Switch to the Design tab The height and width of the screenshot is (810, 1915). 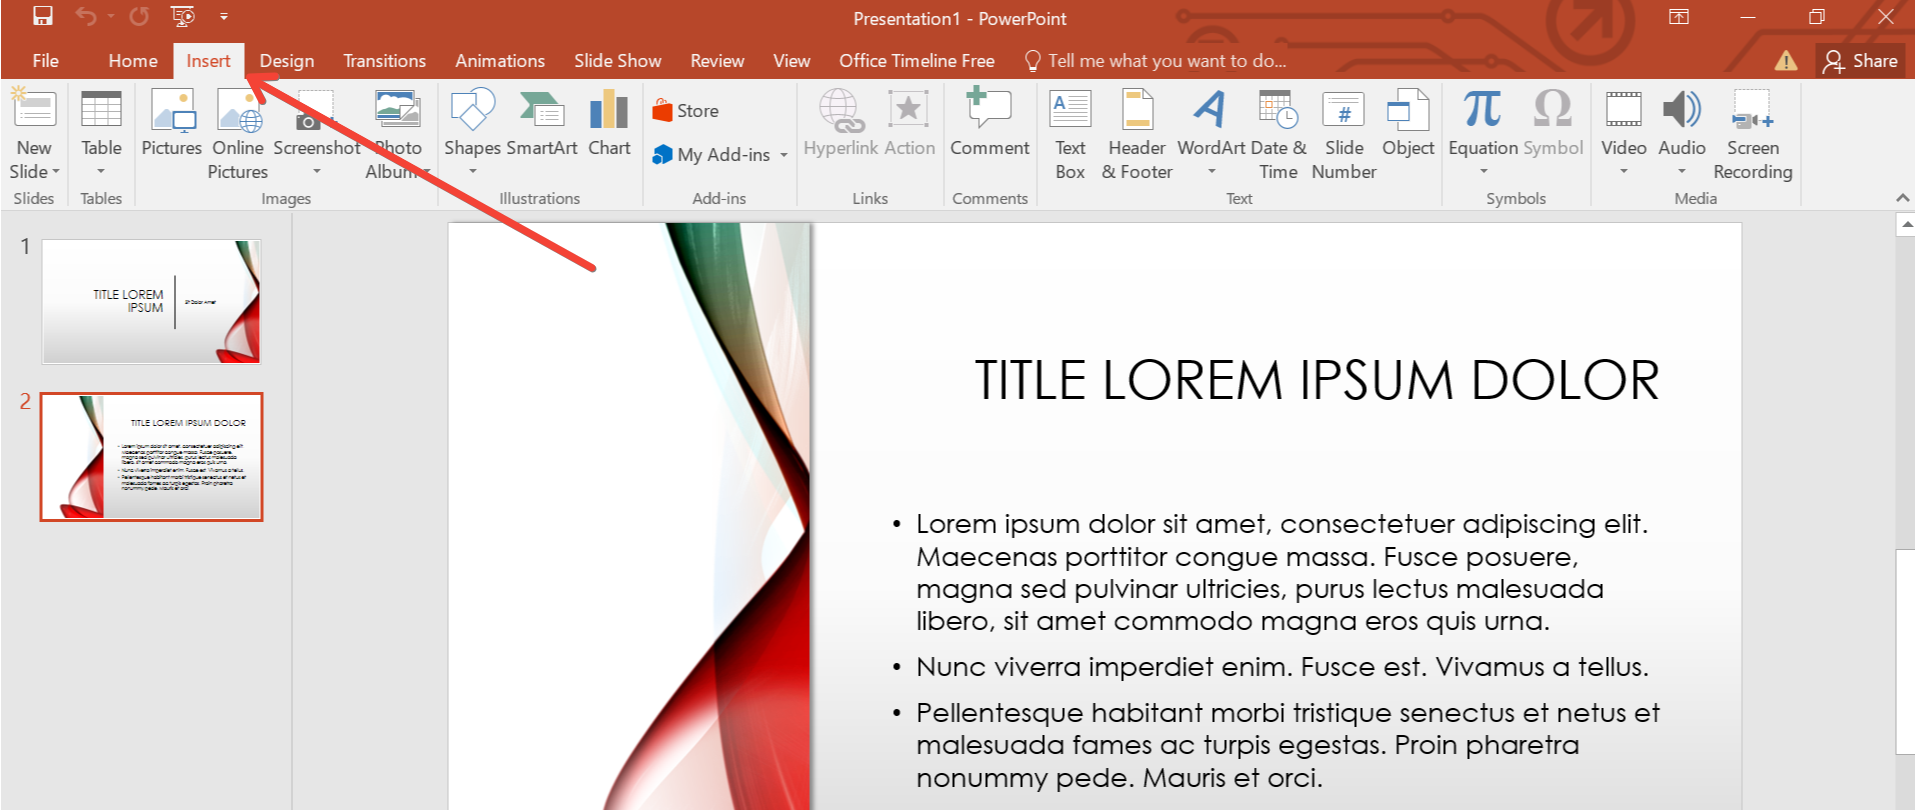[x=287, y=61]
